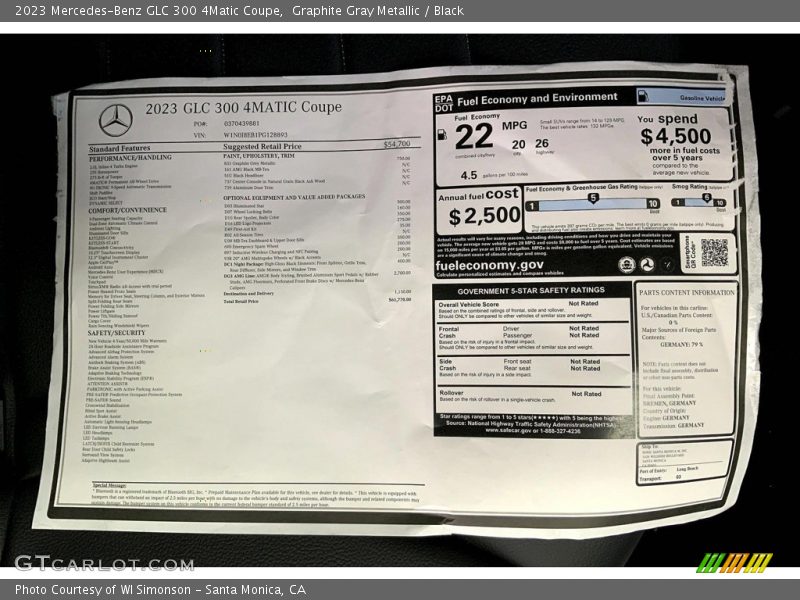Click the 'Rollover' Not Rated row
800x600 pixels.
tap(532, 396)
